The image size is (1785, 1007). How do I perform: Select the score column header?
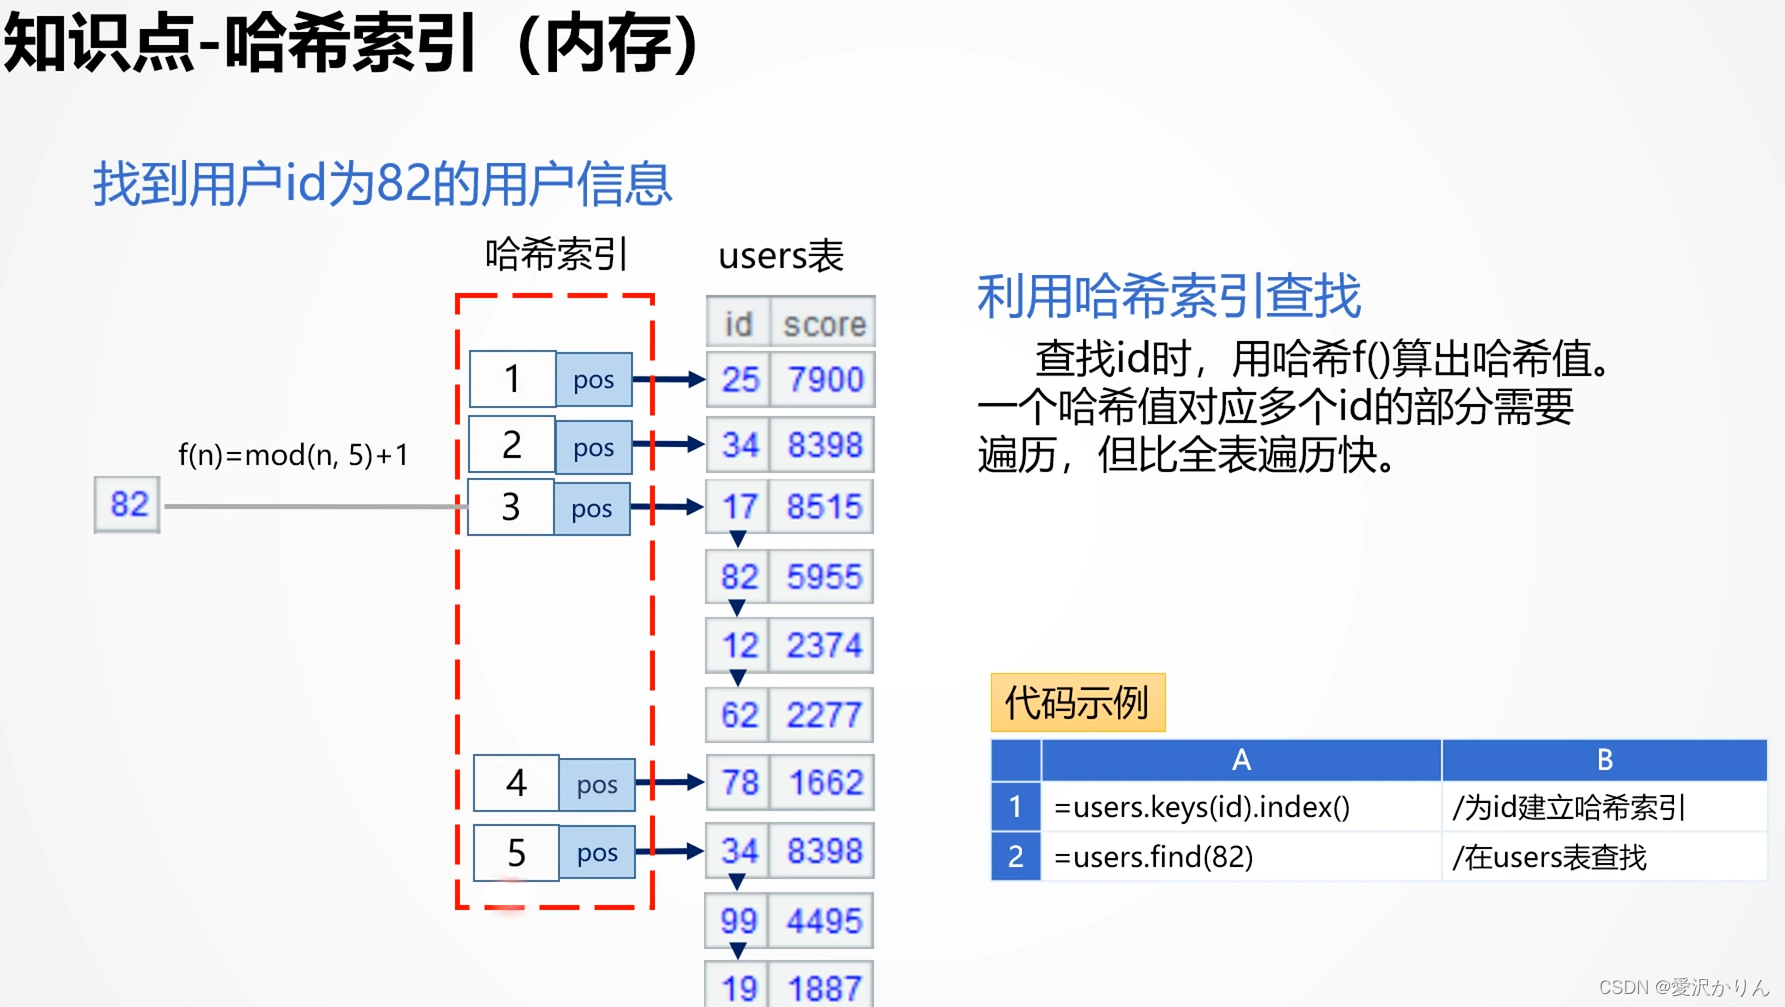(822, 322)
